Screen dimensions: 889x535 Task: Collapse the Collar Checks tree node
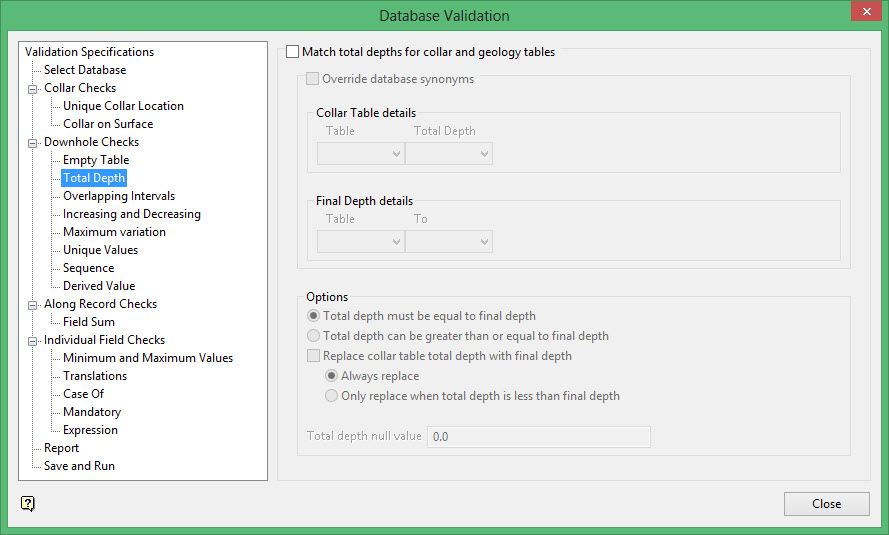tap(32, 88)
